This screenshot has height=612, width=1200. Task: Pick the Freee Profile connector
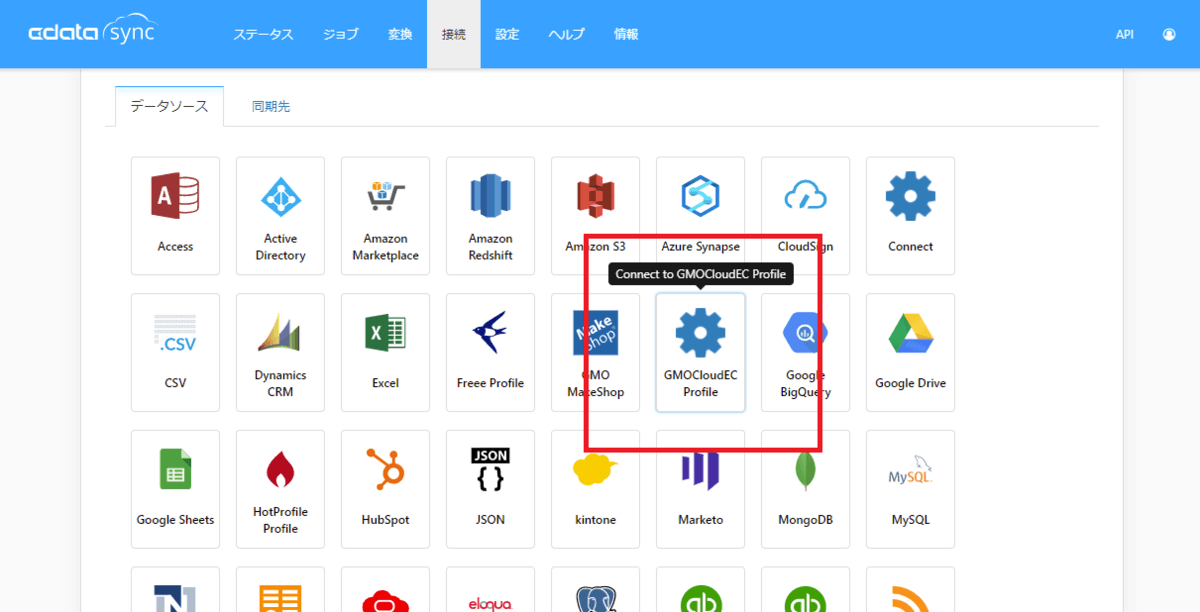pyautogui.click(x=490, y=352)
